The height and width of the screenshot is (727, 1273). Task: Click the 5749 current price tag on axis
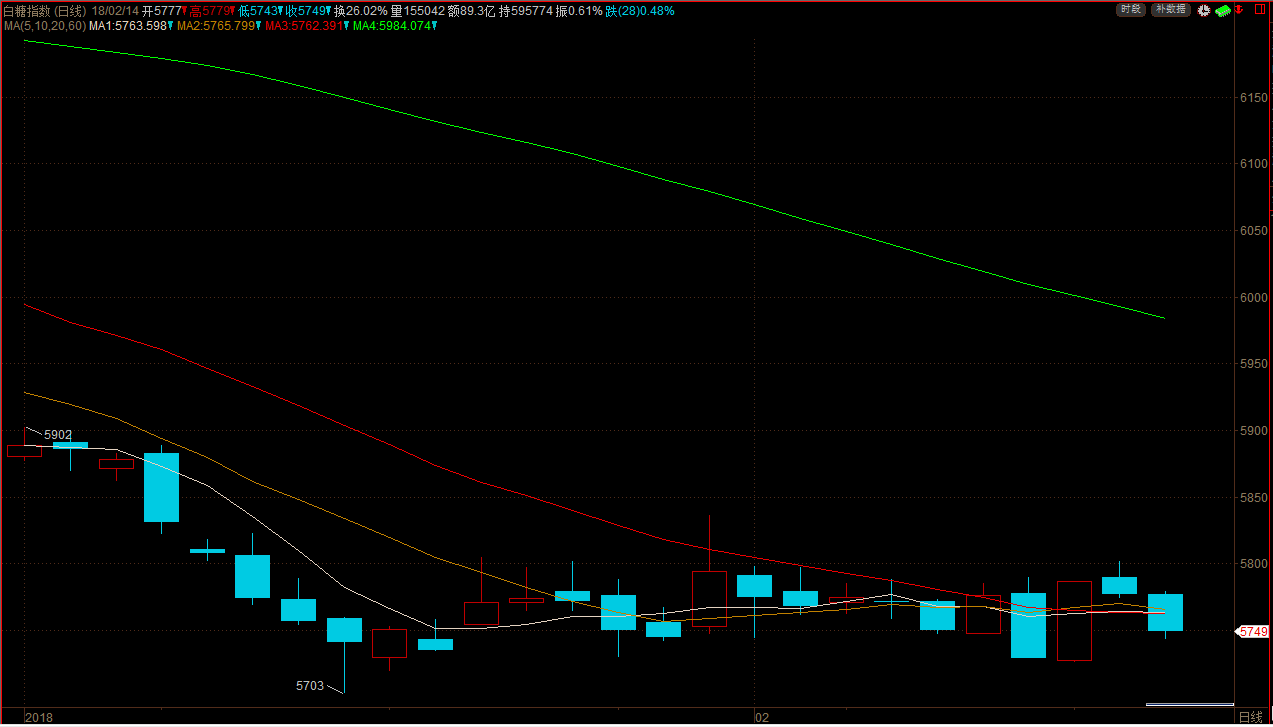[x=1253, y=632]
